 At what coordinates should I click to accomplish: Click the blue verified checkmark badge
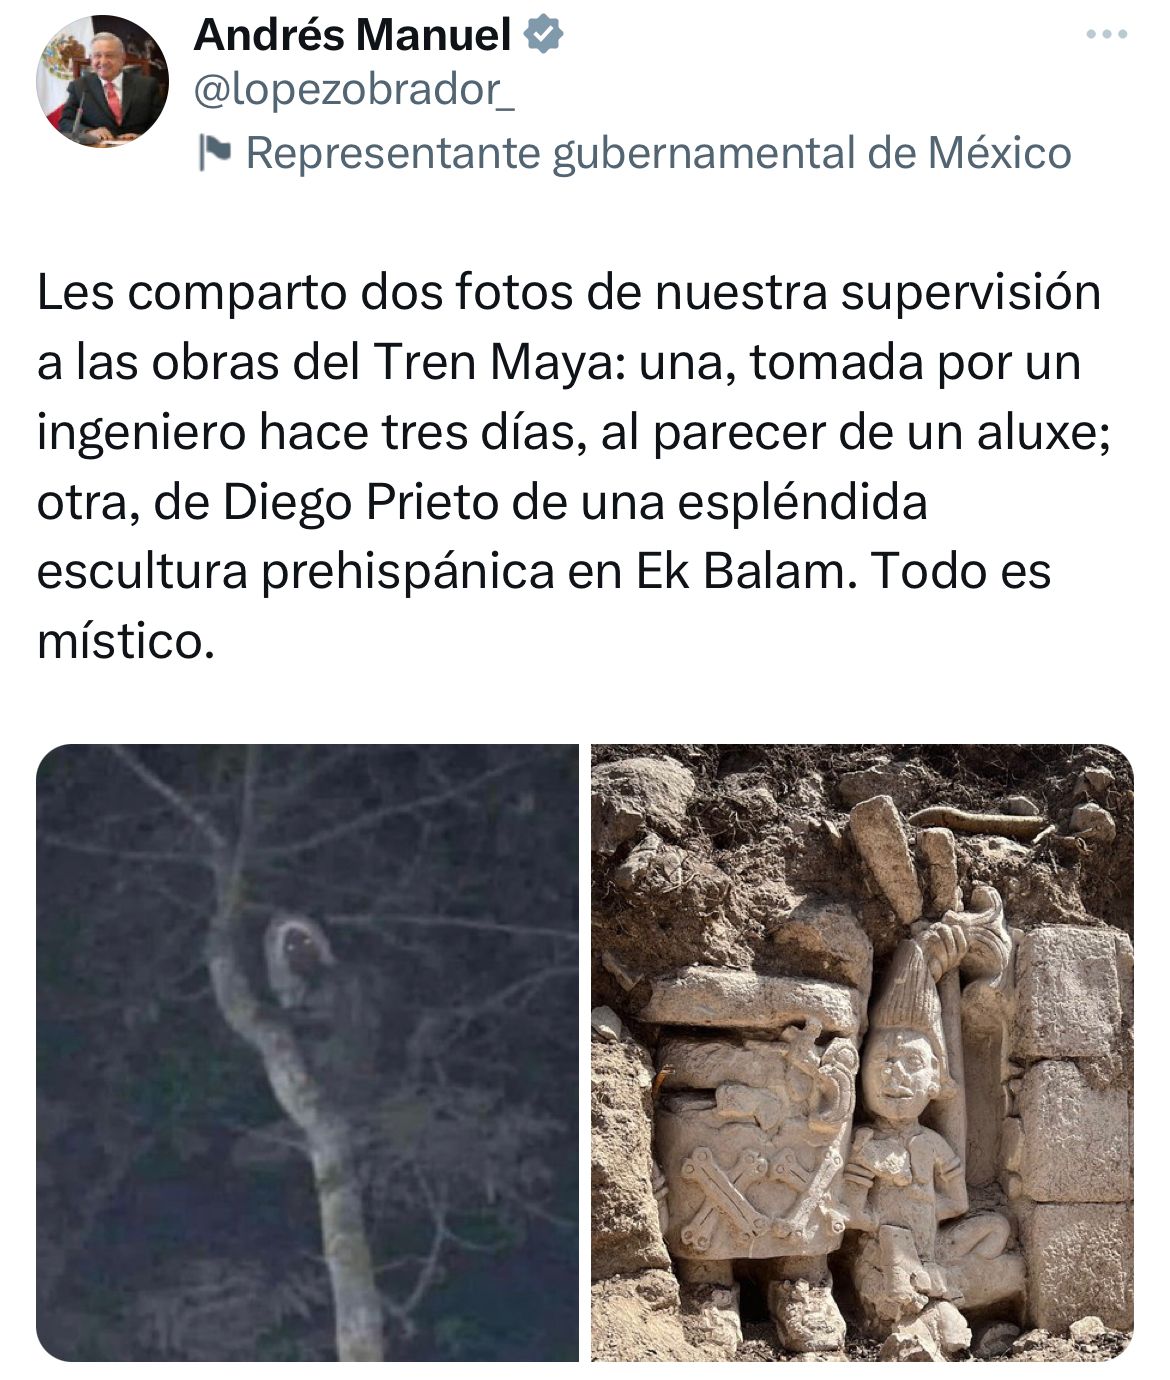tap(544, 35)
